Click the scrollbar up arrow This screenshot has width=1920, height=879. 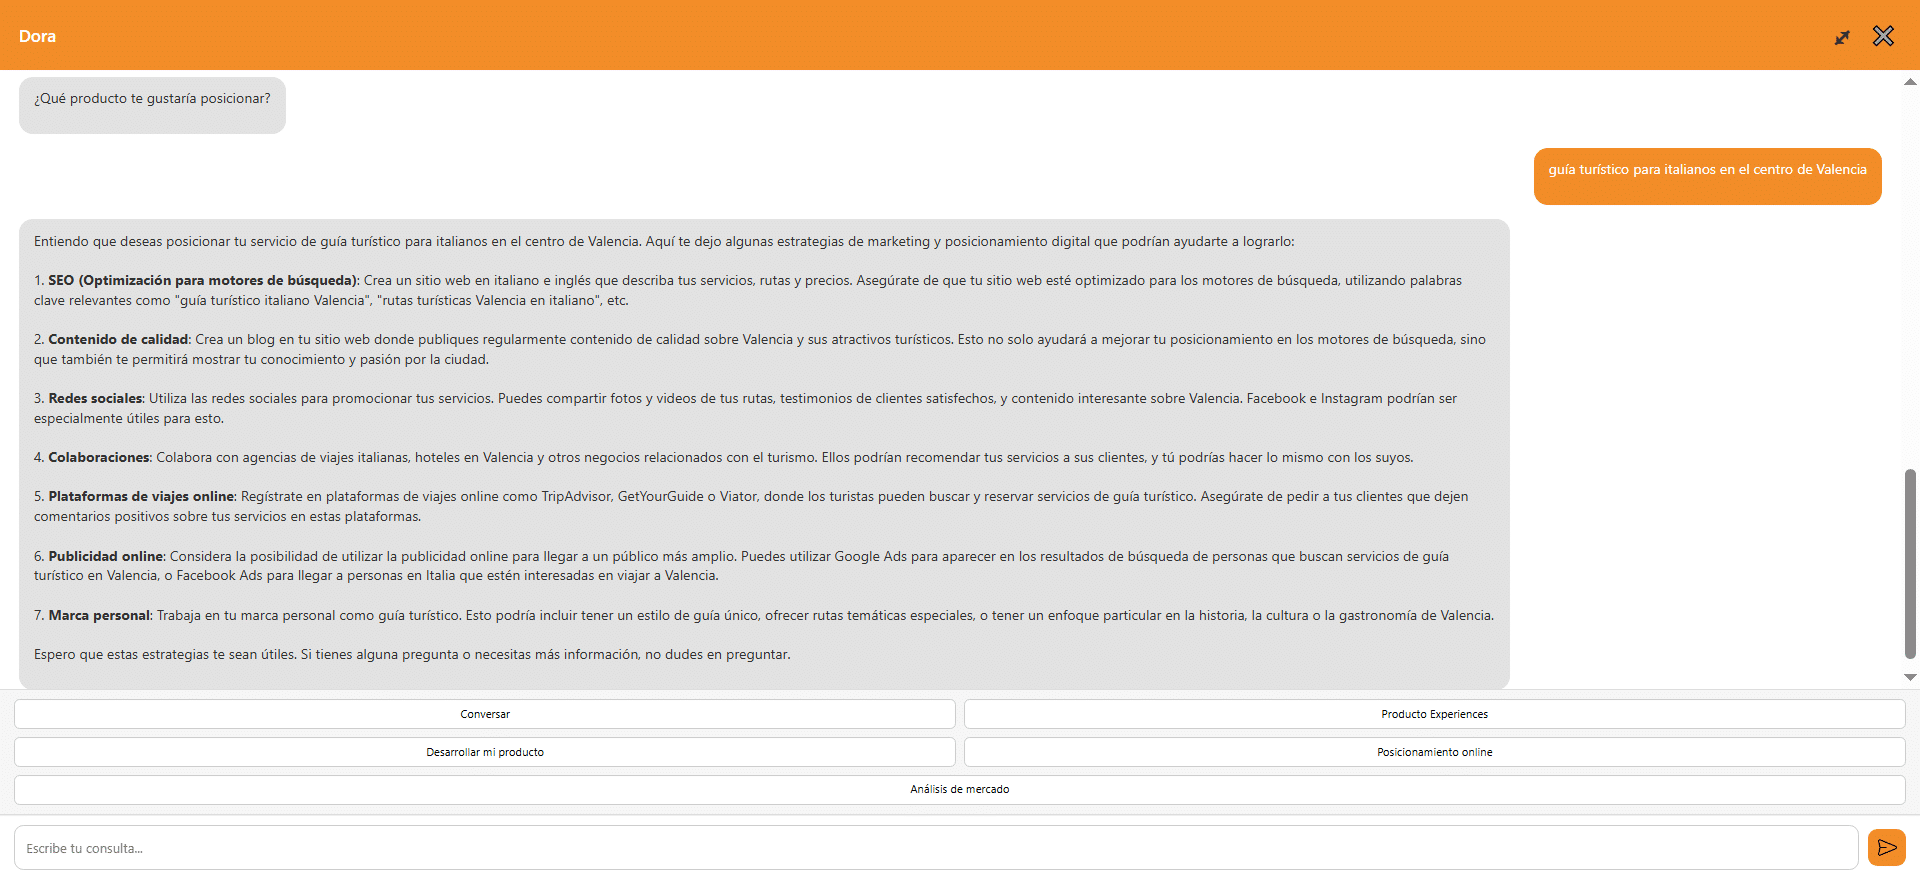coord(1910,82)
